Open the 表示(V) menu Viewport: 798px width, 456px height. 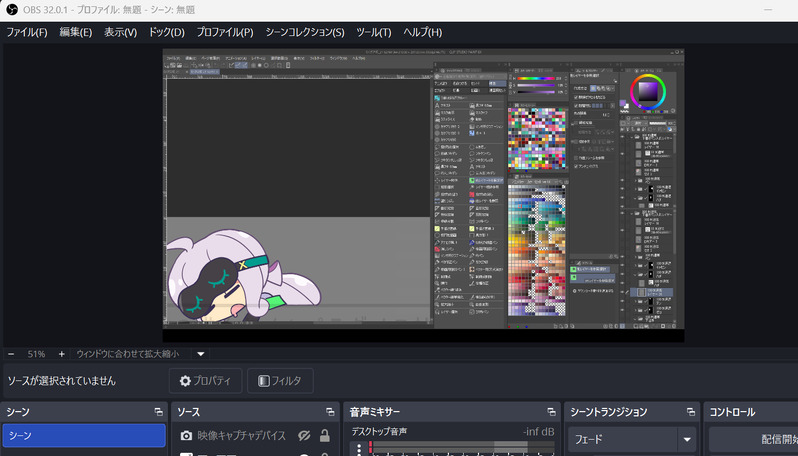[x=121, y=32]
